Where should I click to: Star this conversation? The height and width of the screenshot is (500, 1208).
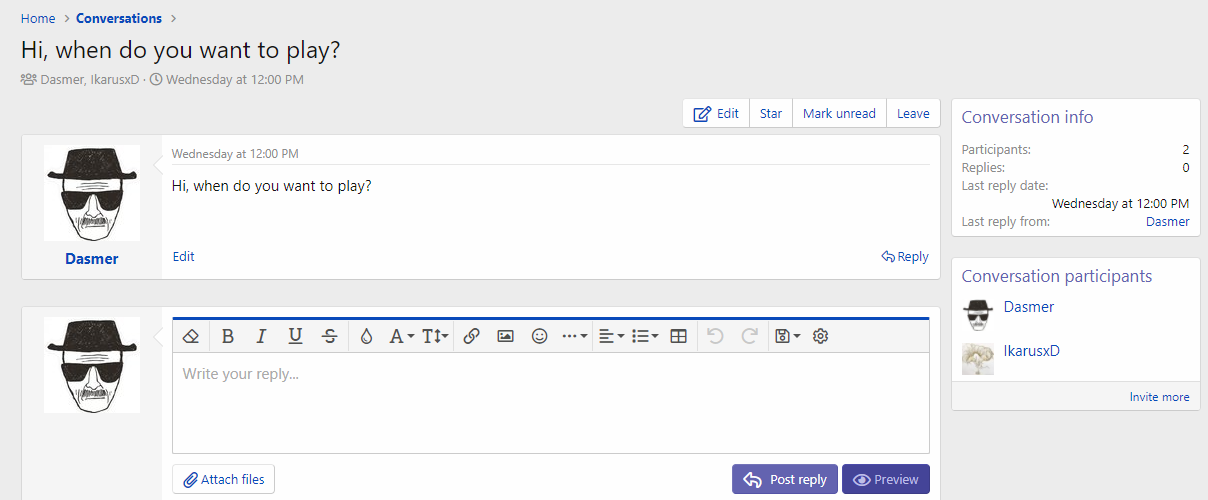point(771,113)
